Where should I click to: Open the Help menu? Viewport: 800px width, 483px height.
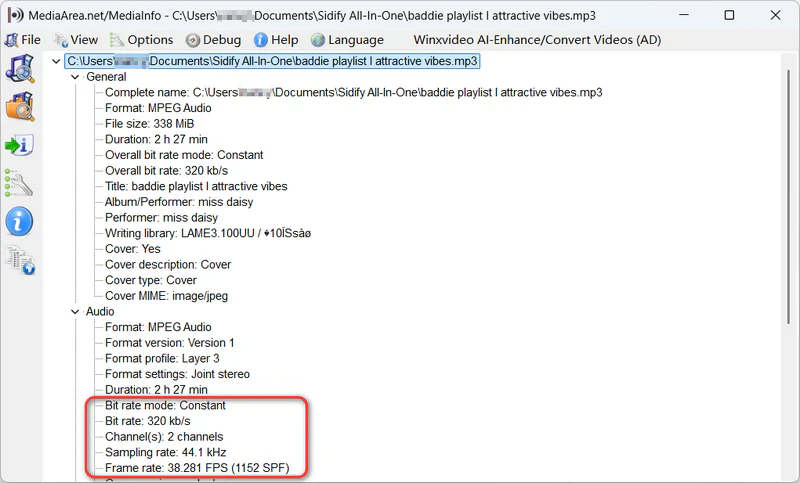coord(276,40)
